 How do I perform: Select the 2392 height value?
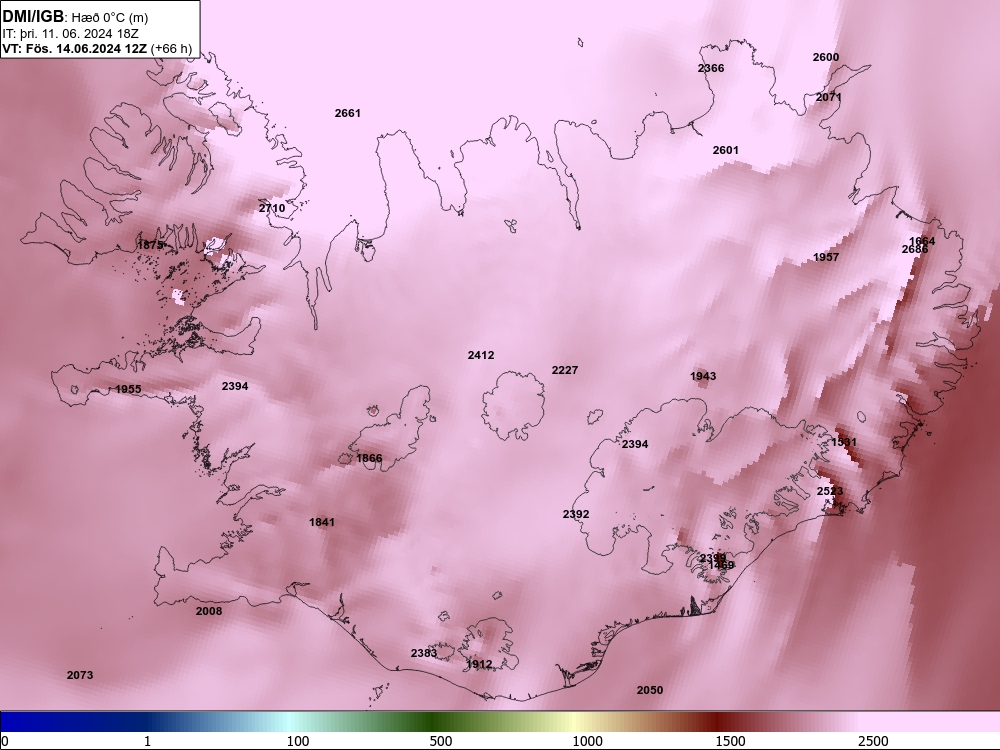point(576,515)
